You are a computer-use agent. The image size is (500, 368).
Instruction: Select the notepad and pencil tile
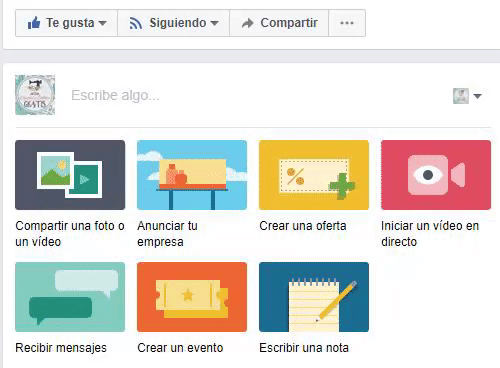click(314, 297)
